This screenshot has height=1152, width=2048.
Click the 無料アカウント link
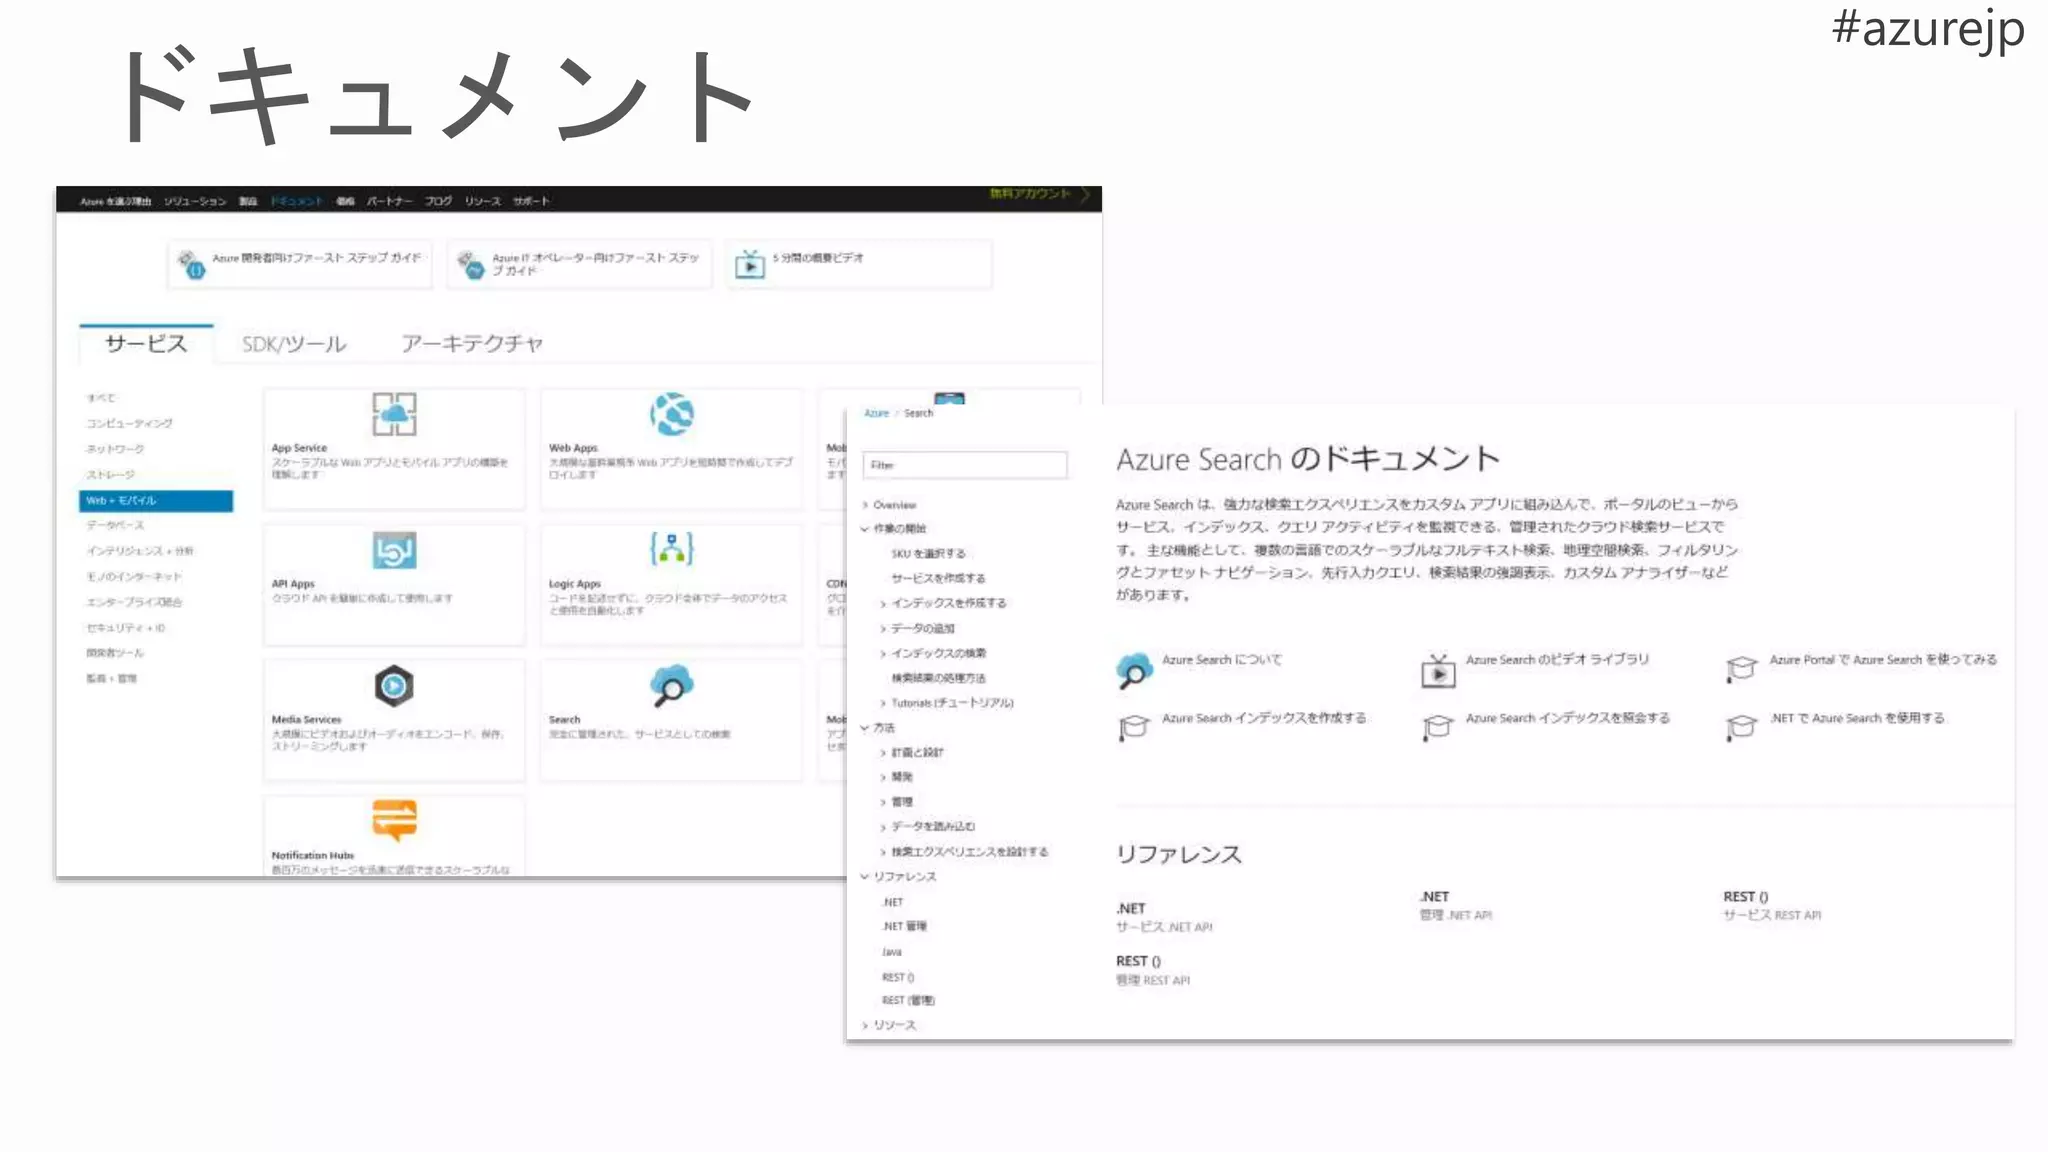1030,194
